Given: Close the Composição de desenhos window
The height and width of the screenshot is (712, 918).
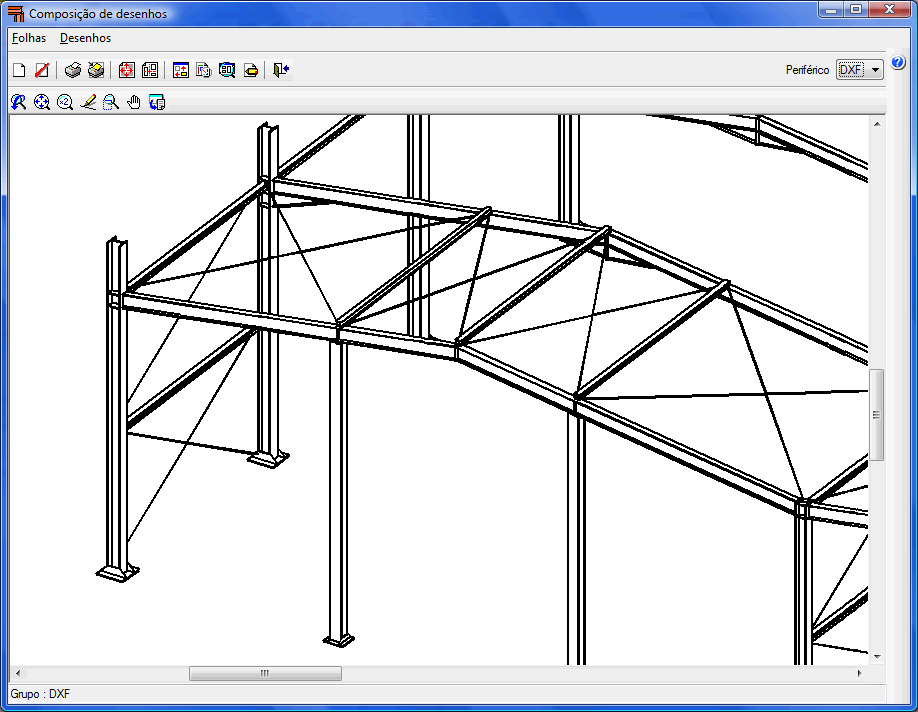Looking at the screenshot, I should tap(889, 9).
